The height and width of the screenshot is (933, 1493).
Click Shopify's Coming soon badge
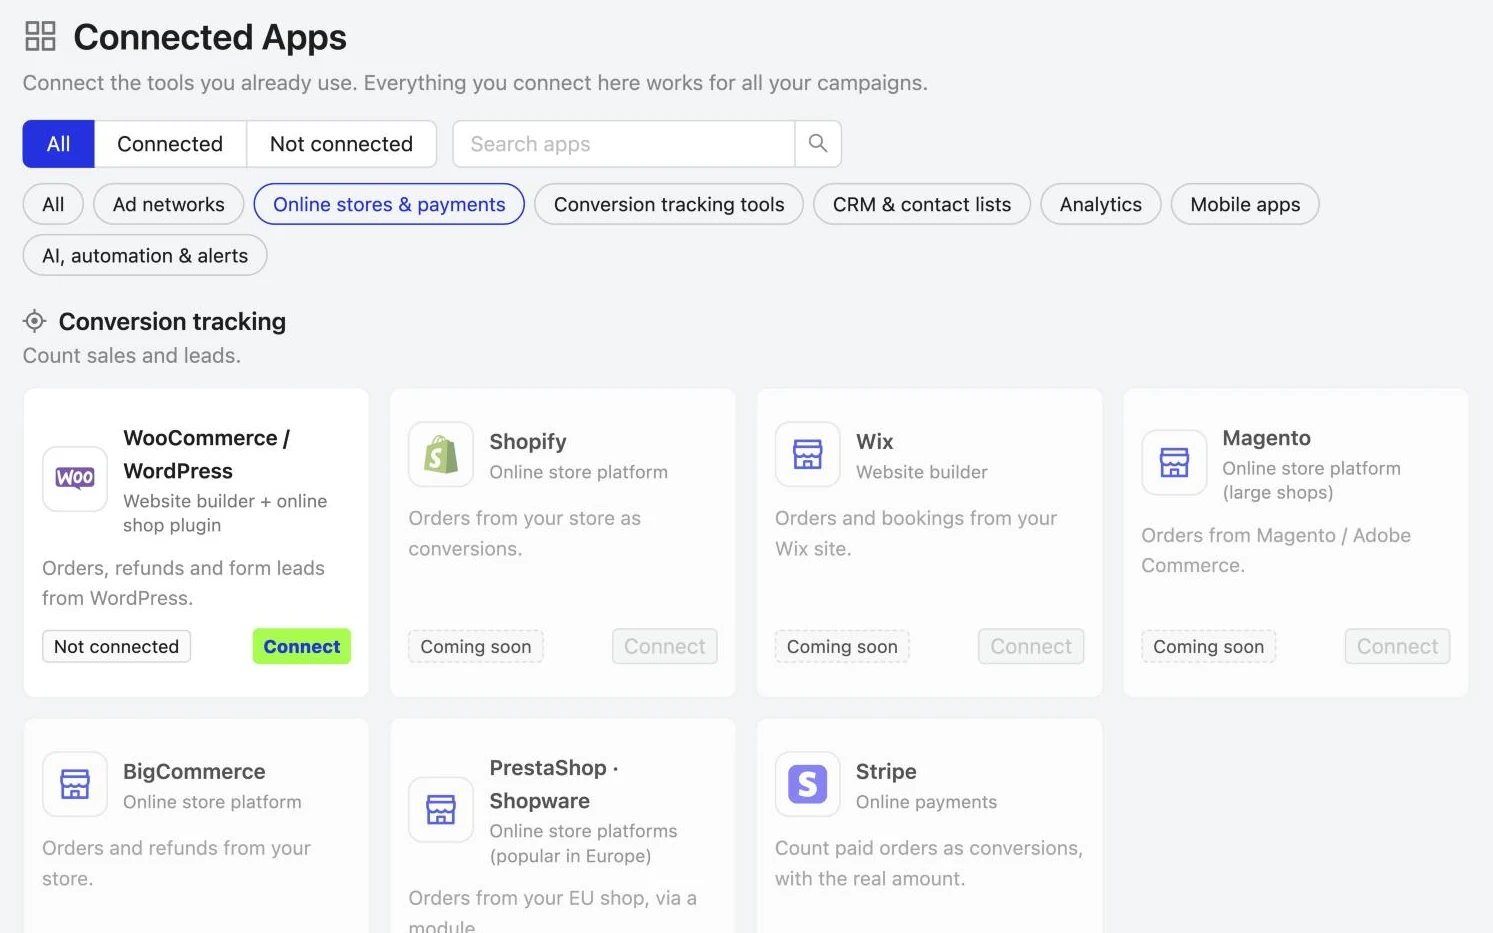[x=476, y=646]
